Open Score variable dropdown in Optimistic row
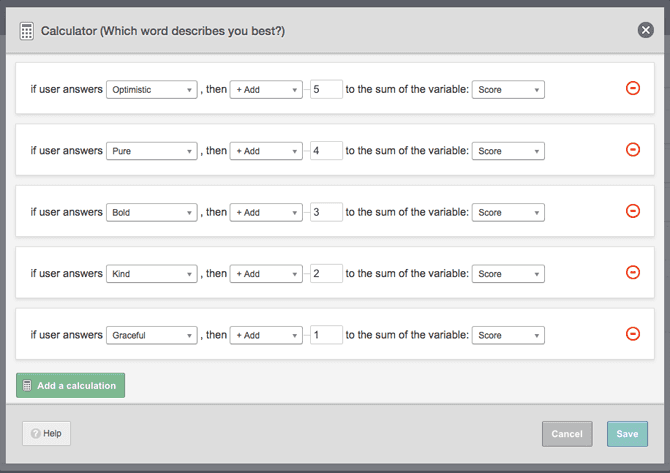Image resolution: width=670 pixels, height=473 pixels. [x=508, y=90]
